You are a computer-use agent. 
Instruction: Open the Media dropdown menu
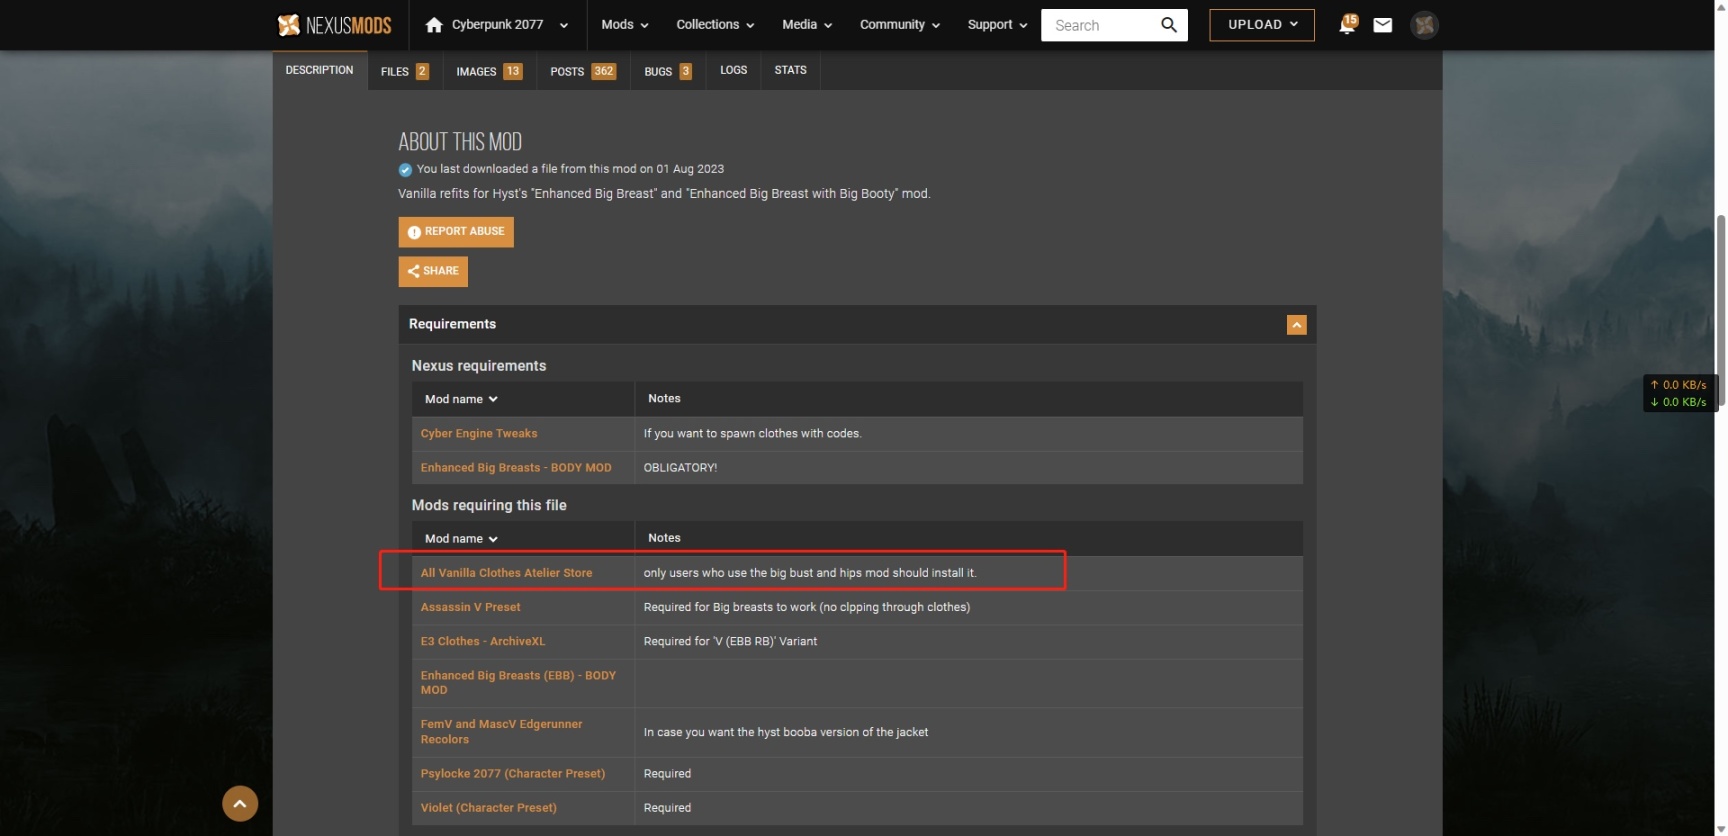[x=807, y=25]
